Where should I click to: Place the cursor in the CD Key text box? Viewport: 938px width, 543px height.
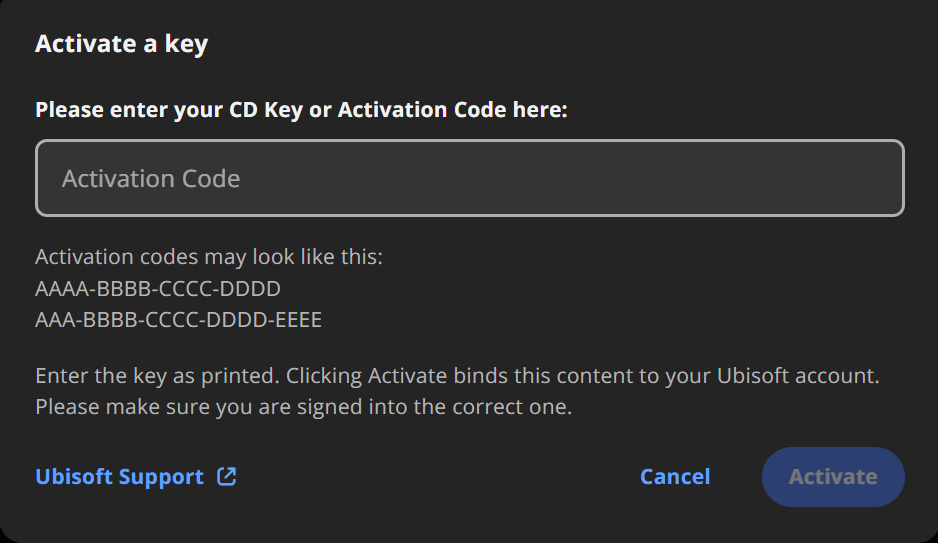pos(470,178)
